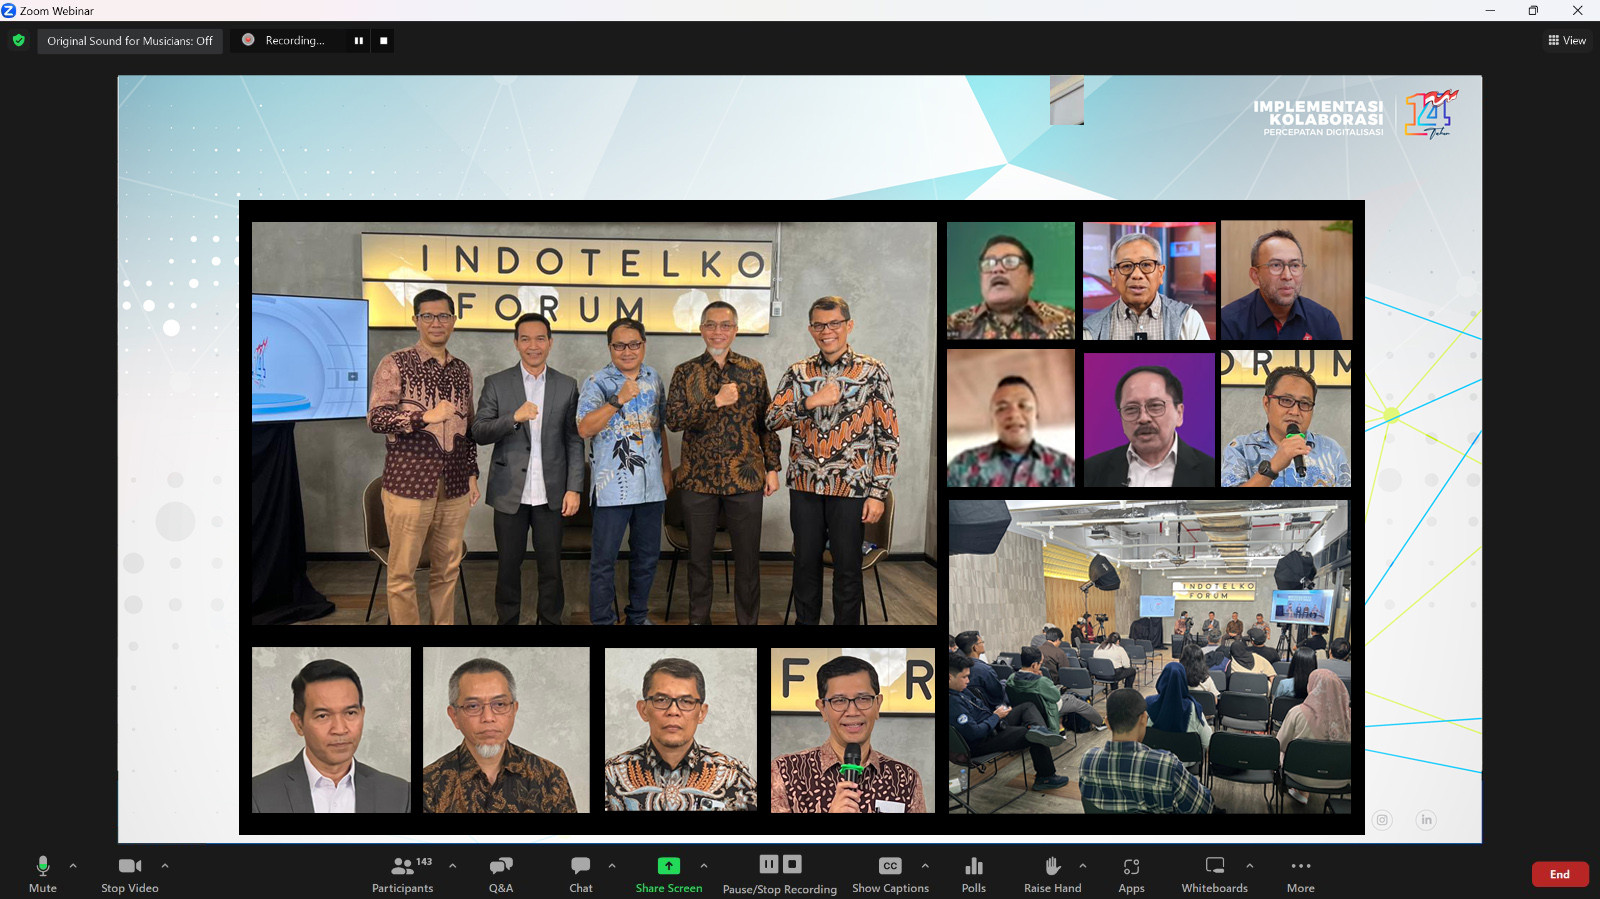Expand the Share Screen options arrow
Screen dimensions: 1600x899
pos(704,866)
